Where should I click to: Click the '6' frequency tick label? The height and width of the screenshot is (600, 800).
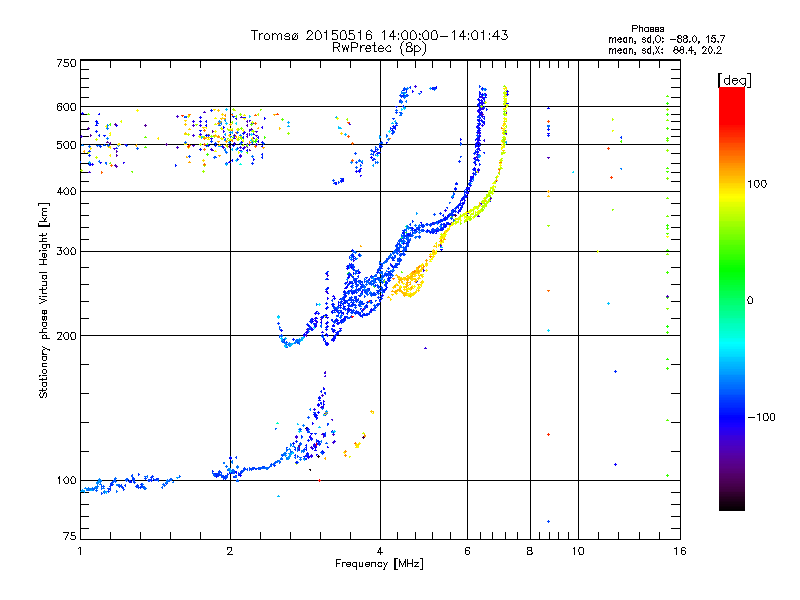click(x=467, y=551)
